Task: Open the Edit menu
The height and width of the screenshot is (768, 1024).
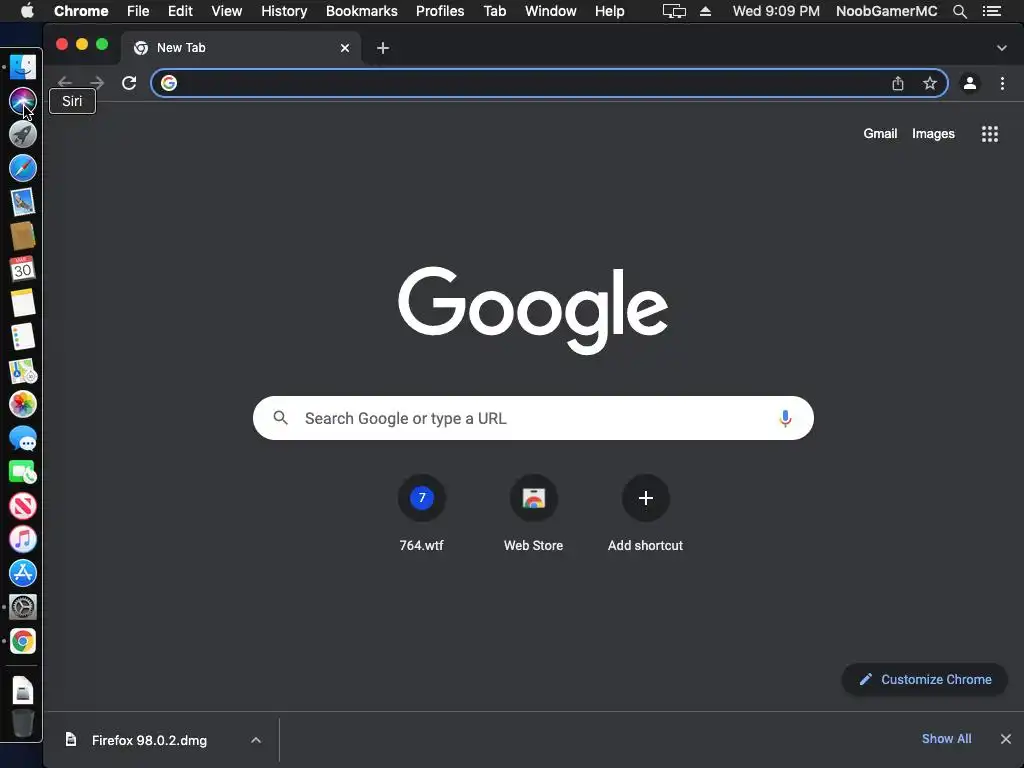Action: 180,11
